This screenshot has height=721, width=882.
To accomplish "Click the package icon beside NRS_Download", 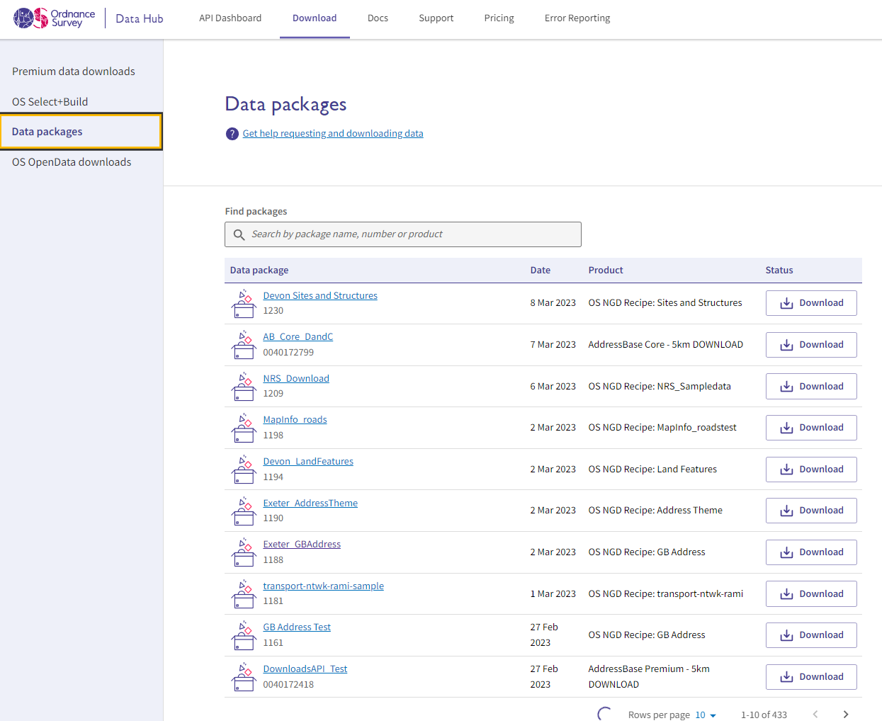I will point(243,386).
